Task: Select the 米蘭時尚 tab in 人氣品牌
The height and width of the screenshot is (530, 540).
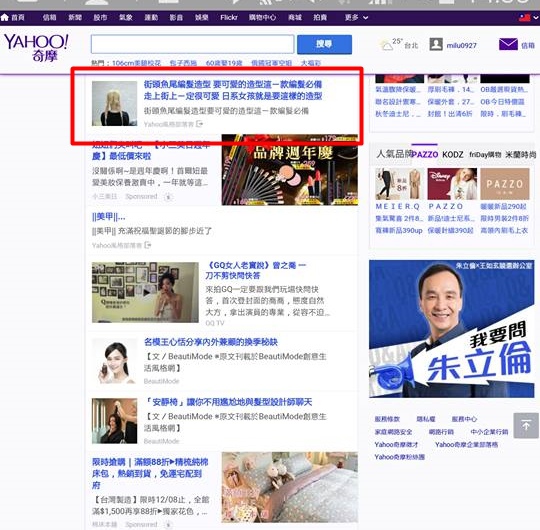Action: tap(520, 154)
